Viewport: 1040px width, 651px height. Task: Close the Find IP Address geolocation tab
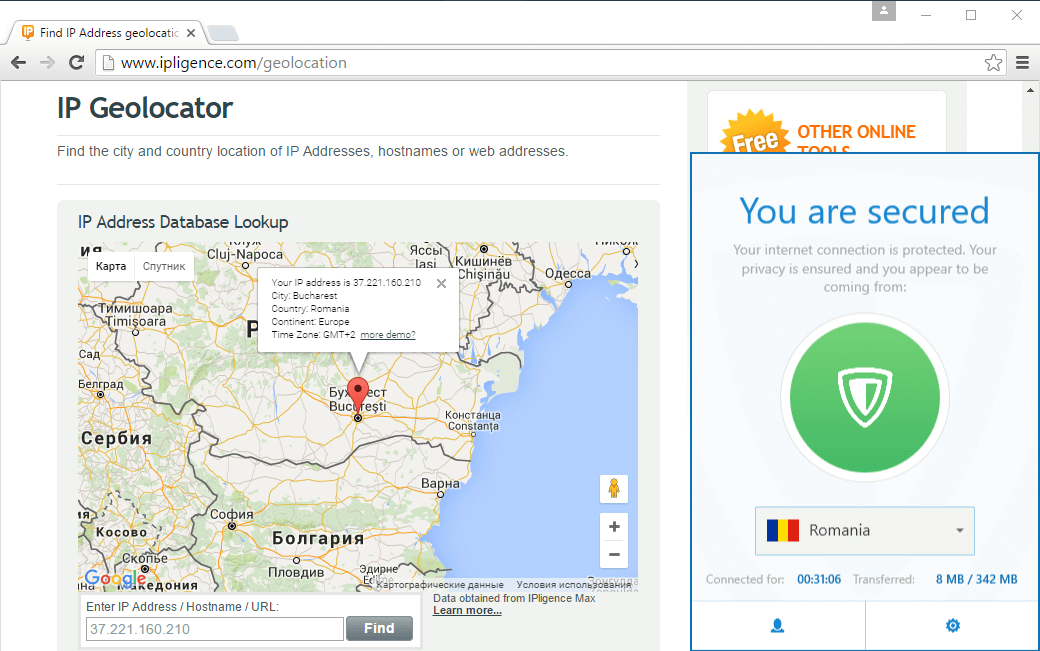(x=191, y=32)
